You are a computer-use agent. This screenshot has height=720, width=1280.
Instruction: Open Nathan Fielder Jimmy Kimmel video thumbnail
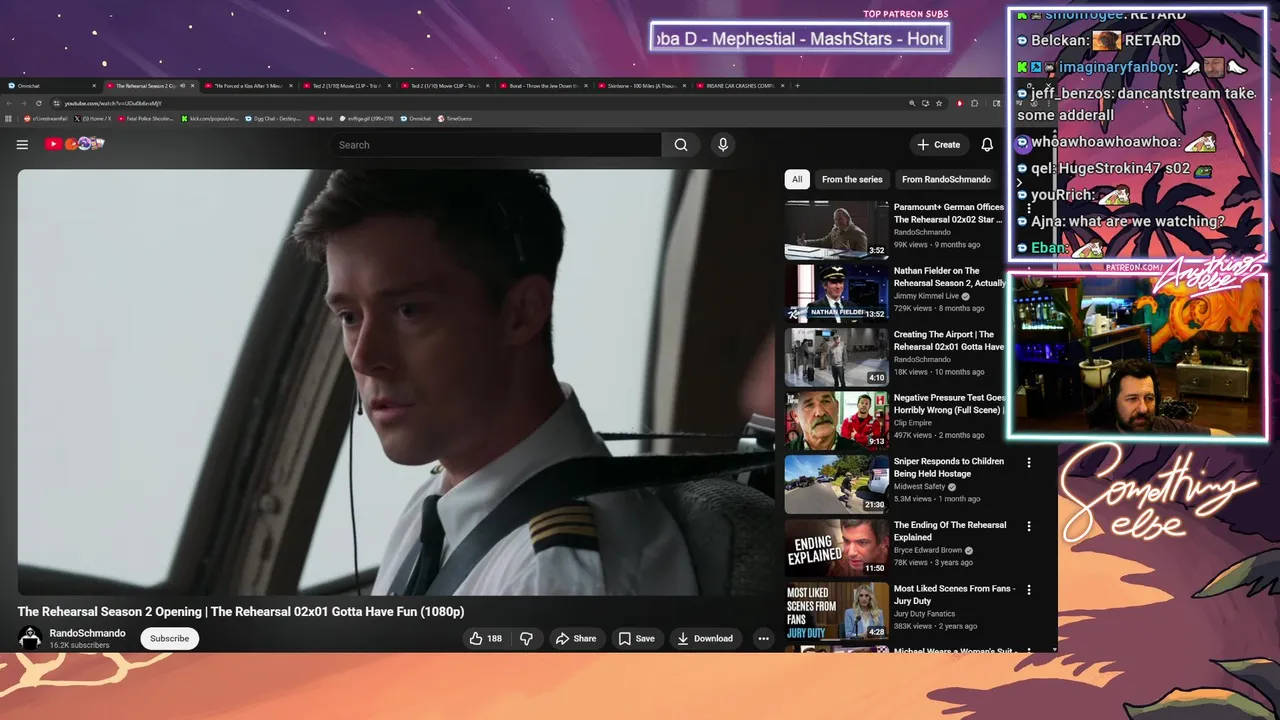tap(836, 293)
